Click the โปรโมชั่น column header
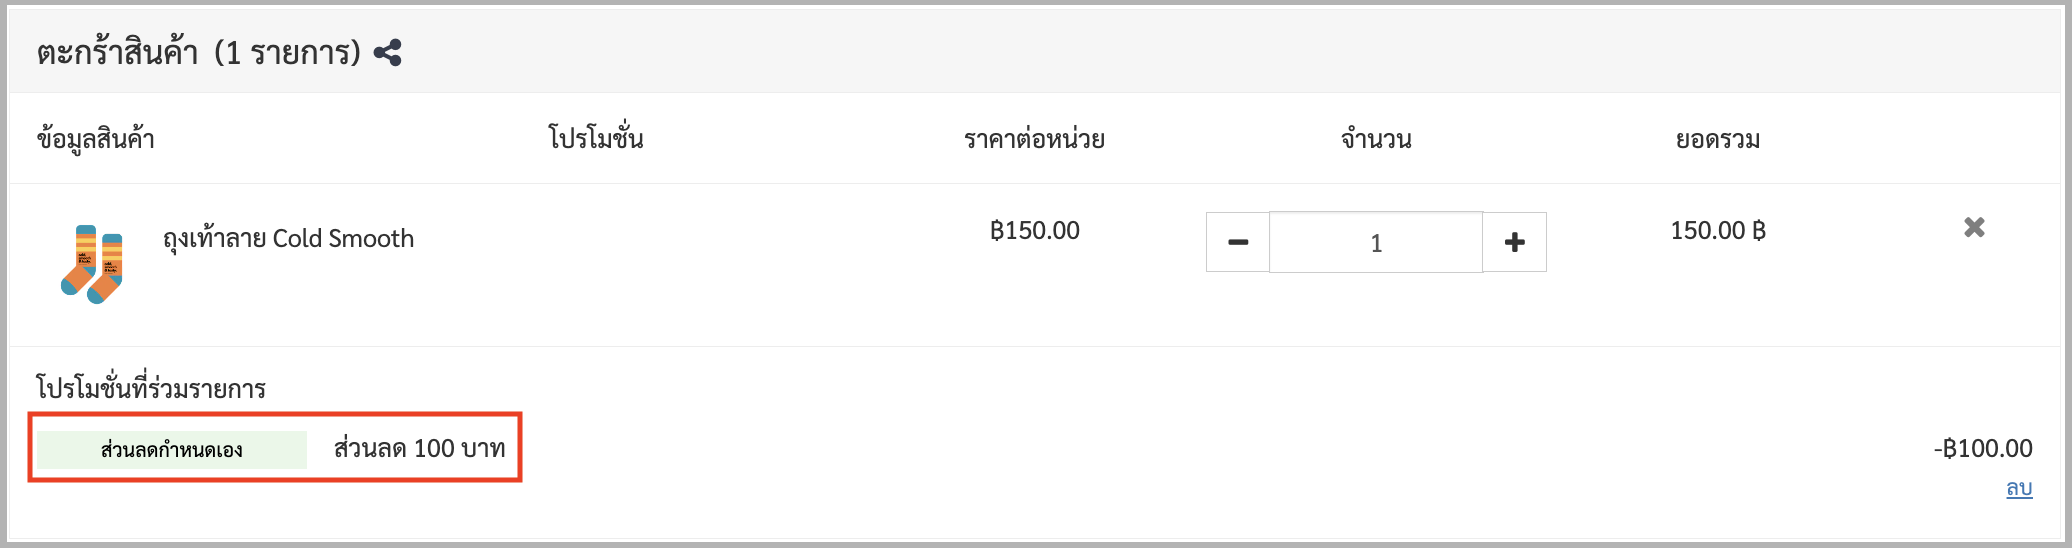Screen dimensions: 2072x548 596,138
